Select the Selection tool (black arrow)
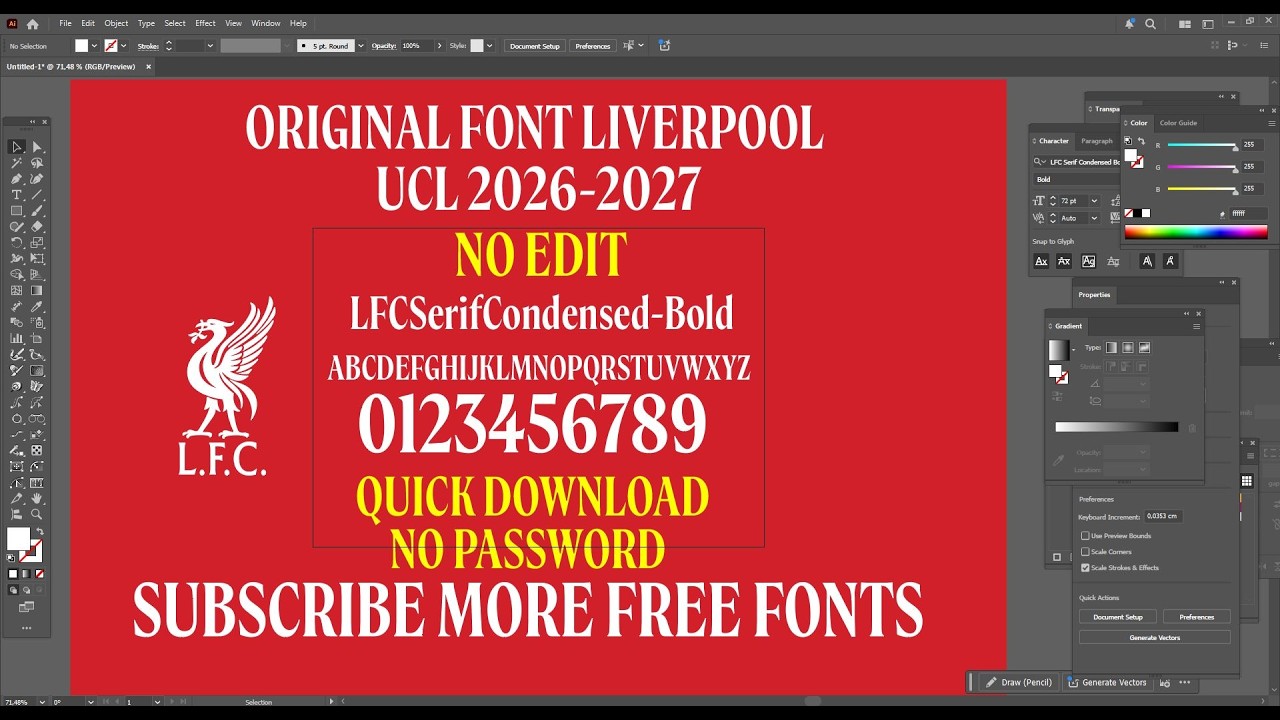Screen dimensions: 1280x720 (x=17, y=147)
